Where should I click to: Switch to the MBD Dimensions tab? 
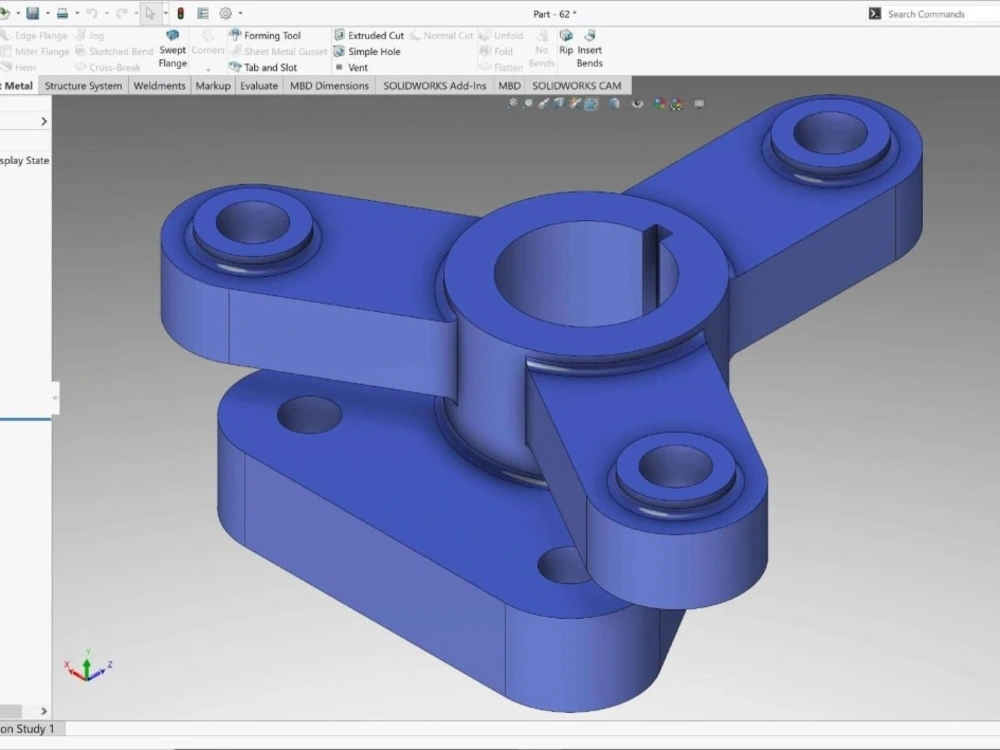coord(329,85)
